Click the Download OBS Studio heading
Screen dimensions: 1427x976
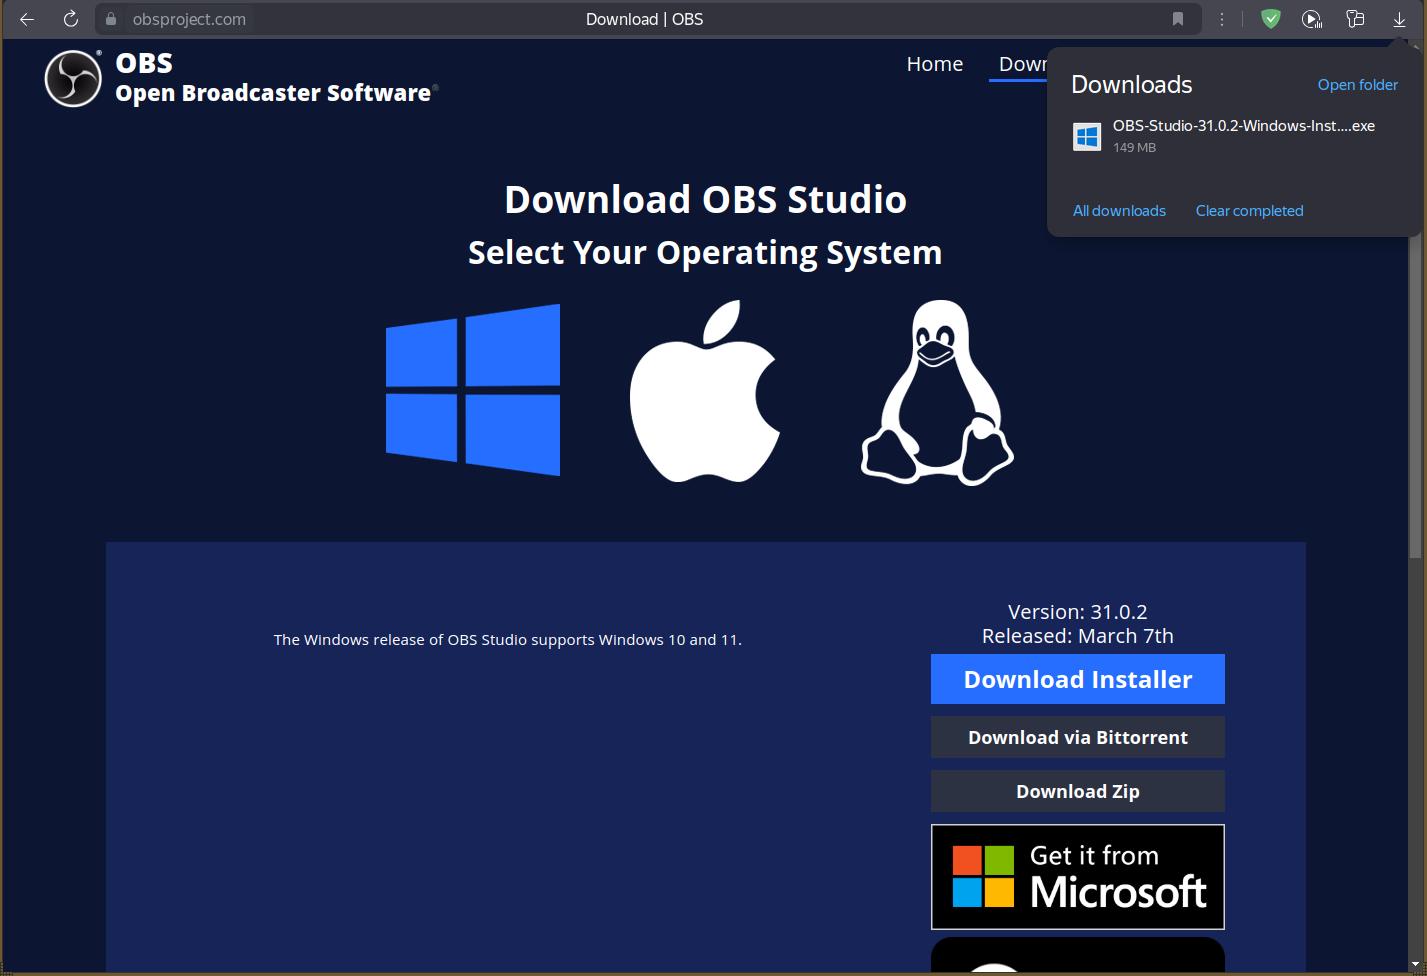tap(705, 199)
